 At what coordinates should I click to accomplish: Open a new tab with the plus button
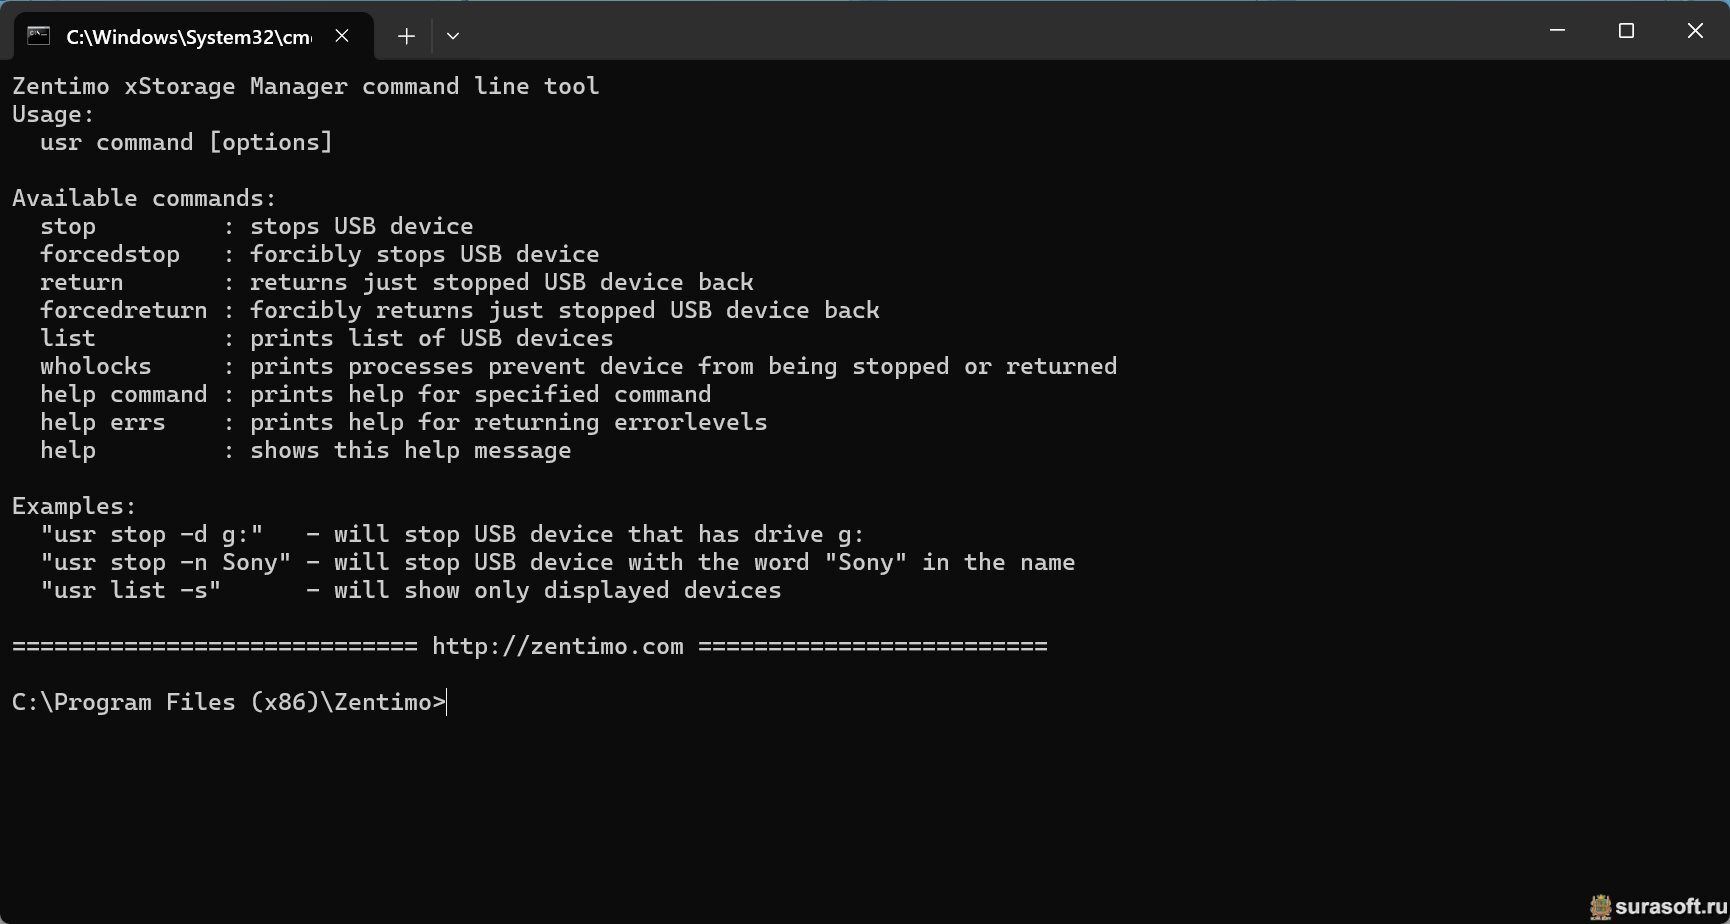[x=406, y=37]
